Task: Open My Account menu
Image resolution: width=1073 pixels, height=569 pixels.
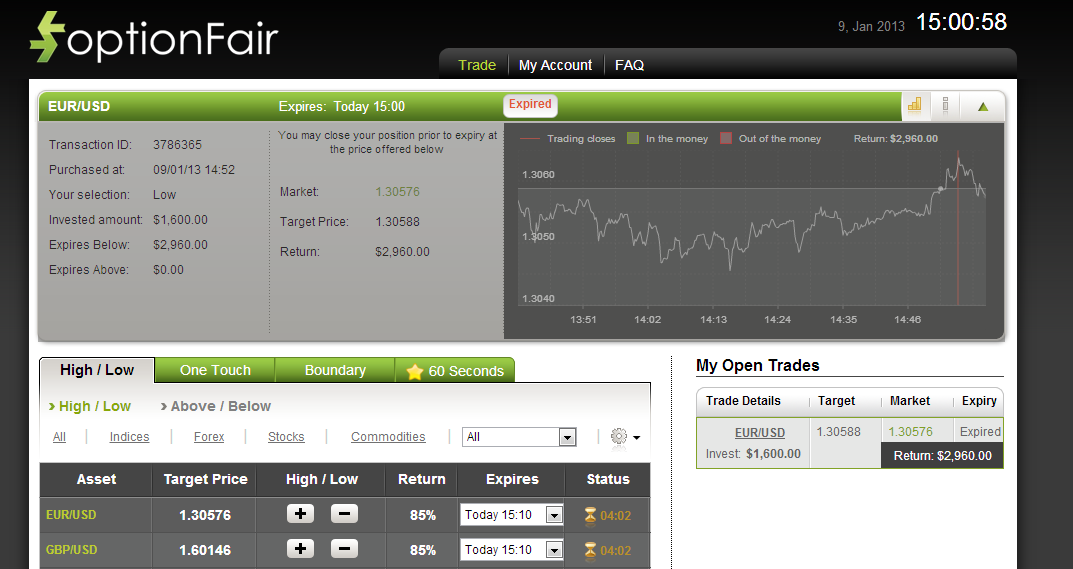Action: 555,65
